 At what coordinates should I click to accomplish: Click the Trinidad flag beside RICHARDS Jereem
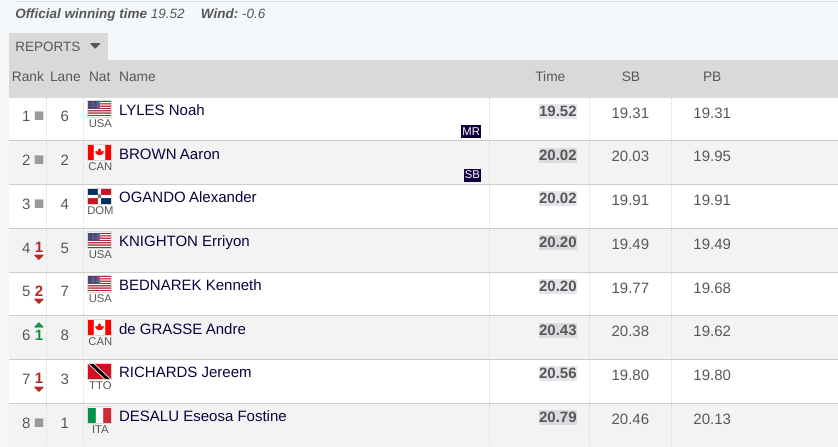(x=99, y=371)
